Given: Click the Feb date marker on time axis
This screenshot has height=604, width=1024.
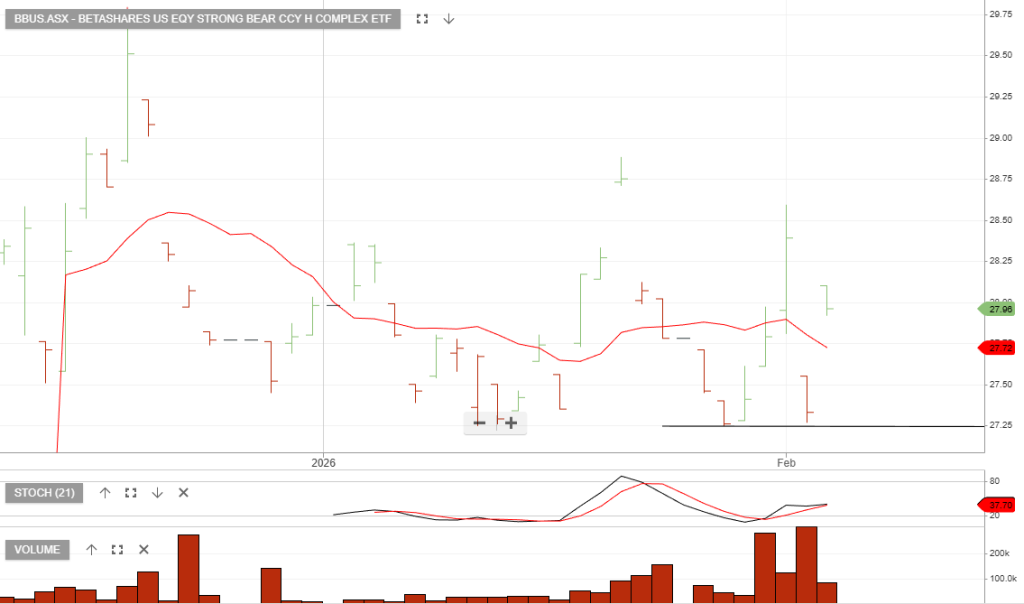Looking at the screenshot, I should 786,463.
